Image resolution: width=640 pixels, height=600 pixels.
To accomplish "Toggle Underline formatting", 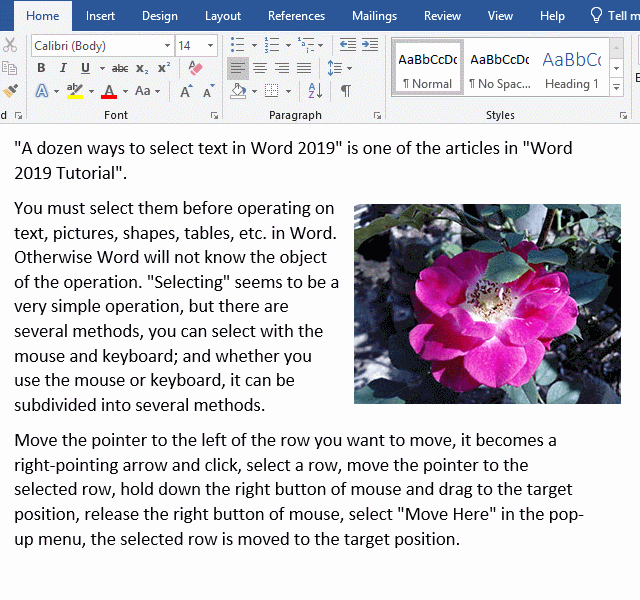I will pyautogui.click(x=85, y=68).
